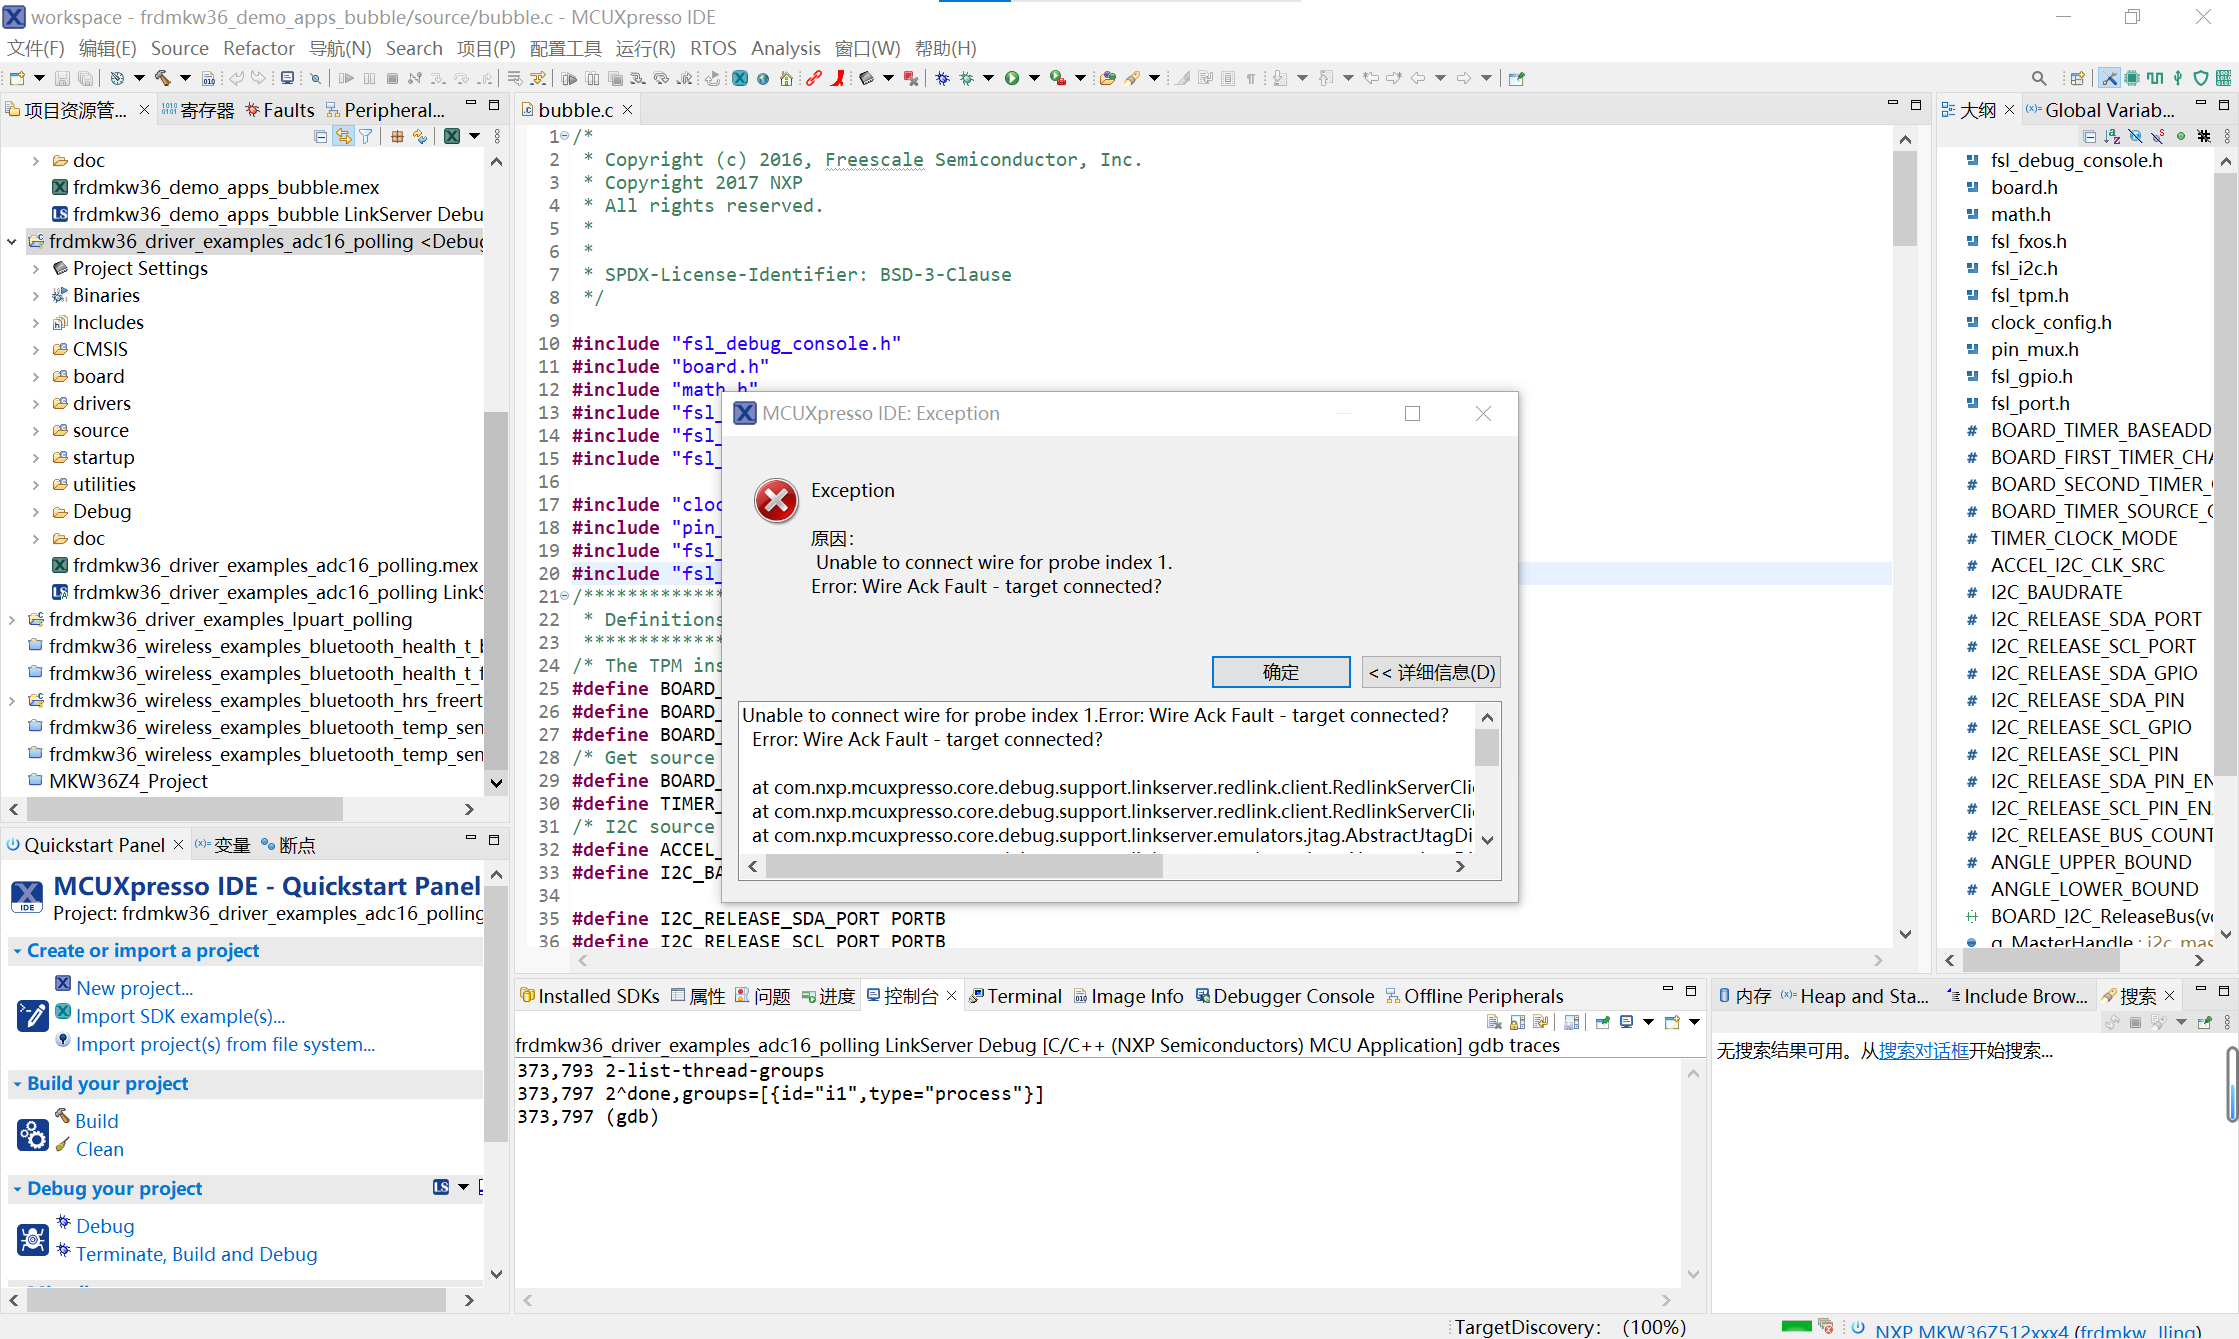Click horizontal scrollbar in exception details pane
Viewport: 2239px width, 1339px height.
coord(963,867)
